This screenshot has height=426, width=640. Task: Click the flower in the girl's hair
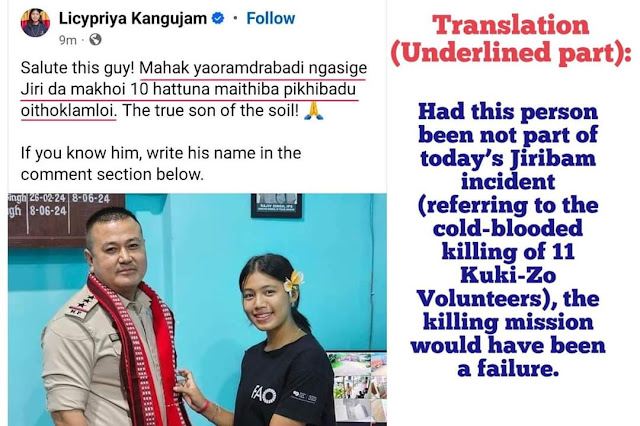click(293, 282)
